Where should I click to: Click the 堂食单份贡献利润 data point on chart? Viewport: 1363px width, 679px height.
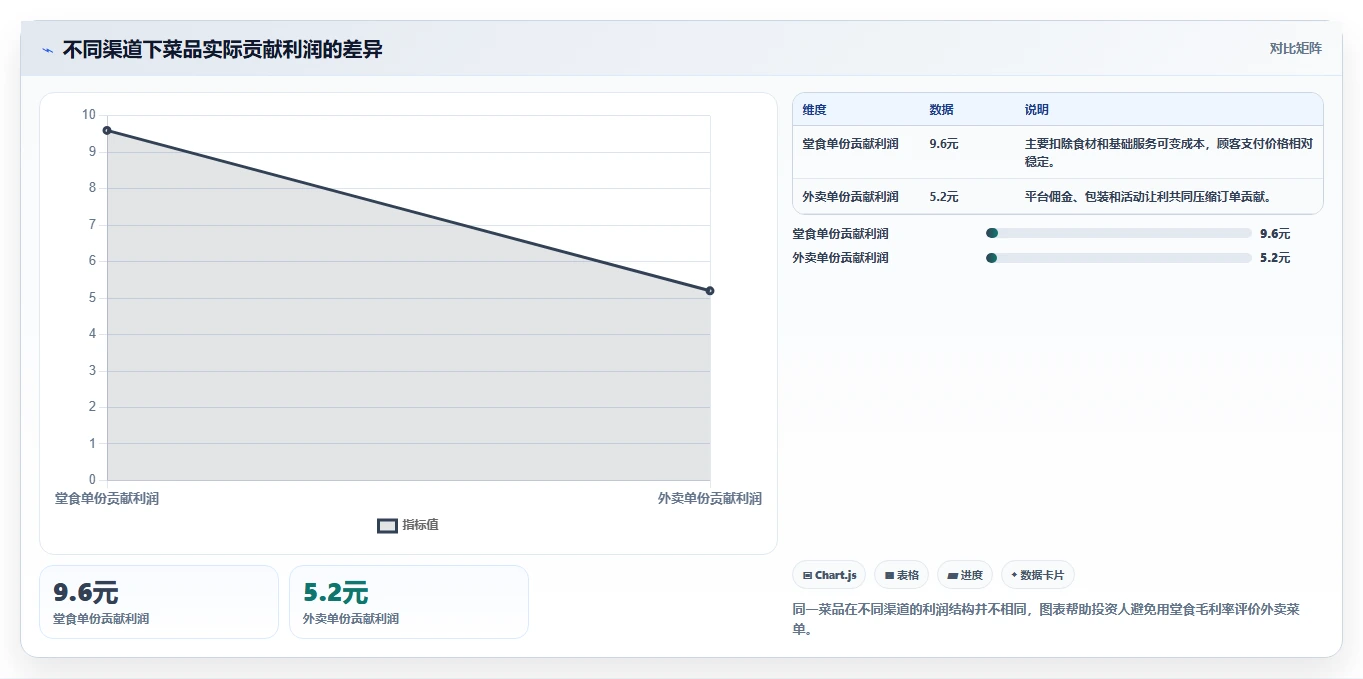pyautogui.click(x=107, y=130)
